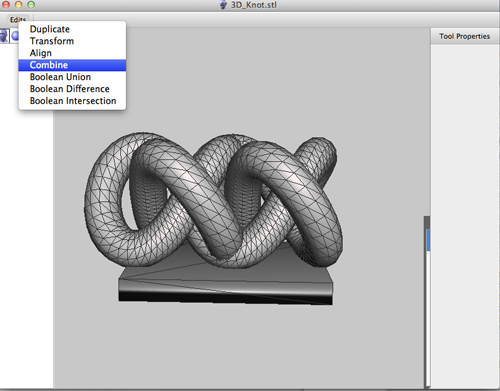
Task: Click the 3D_Knot.stl window title
Action: 254,5
